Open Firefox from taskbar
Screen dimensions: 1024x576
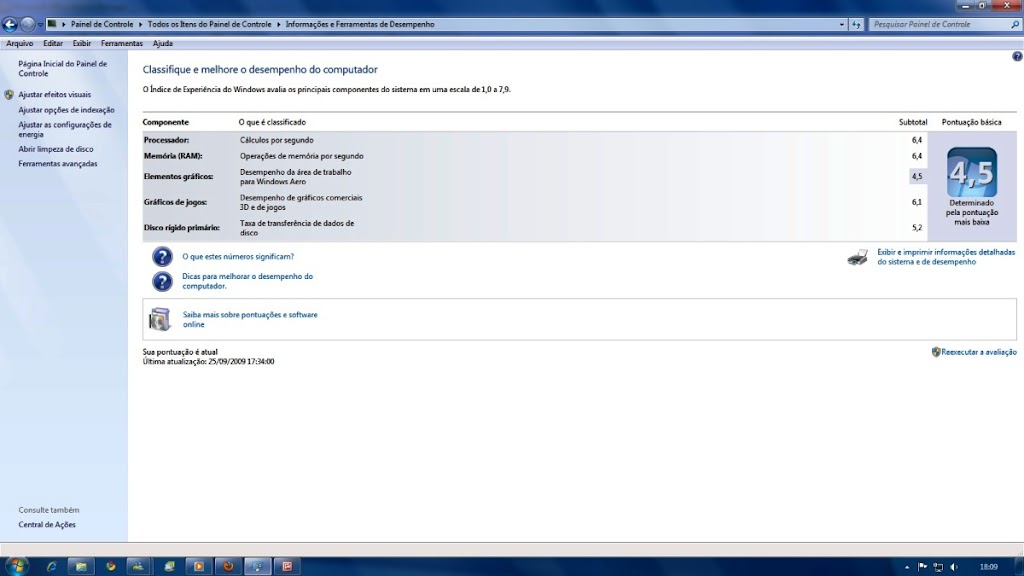tap(228, 566)
